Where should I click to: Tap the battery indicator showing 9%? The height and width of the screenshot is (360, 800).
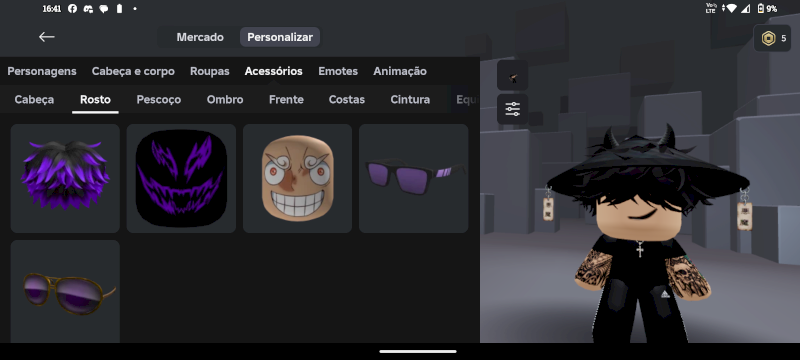[x=767, y=9]
